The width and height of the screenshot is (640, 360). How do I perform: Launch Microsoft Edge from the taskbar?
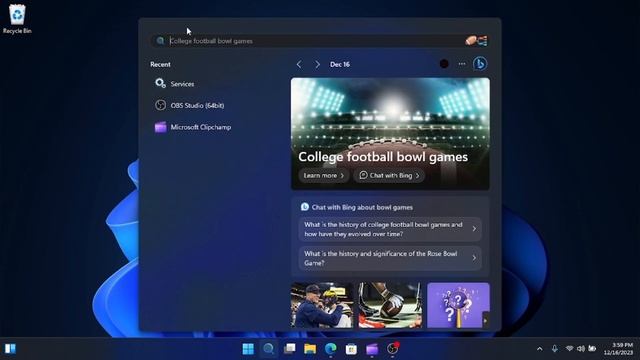(331, 349)
